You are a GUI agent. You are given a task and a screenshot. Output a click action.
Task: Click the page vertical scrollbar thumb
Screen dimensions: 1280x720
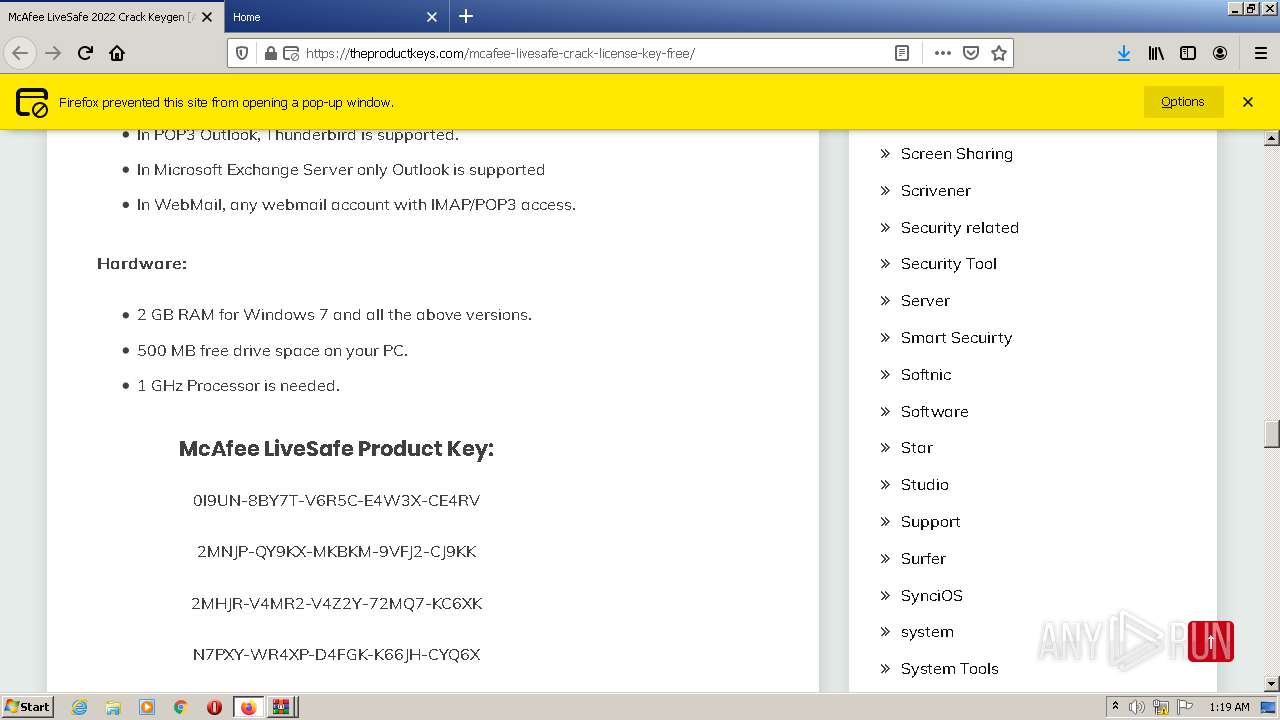click(1272, 434)
